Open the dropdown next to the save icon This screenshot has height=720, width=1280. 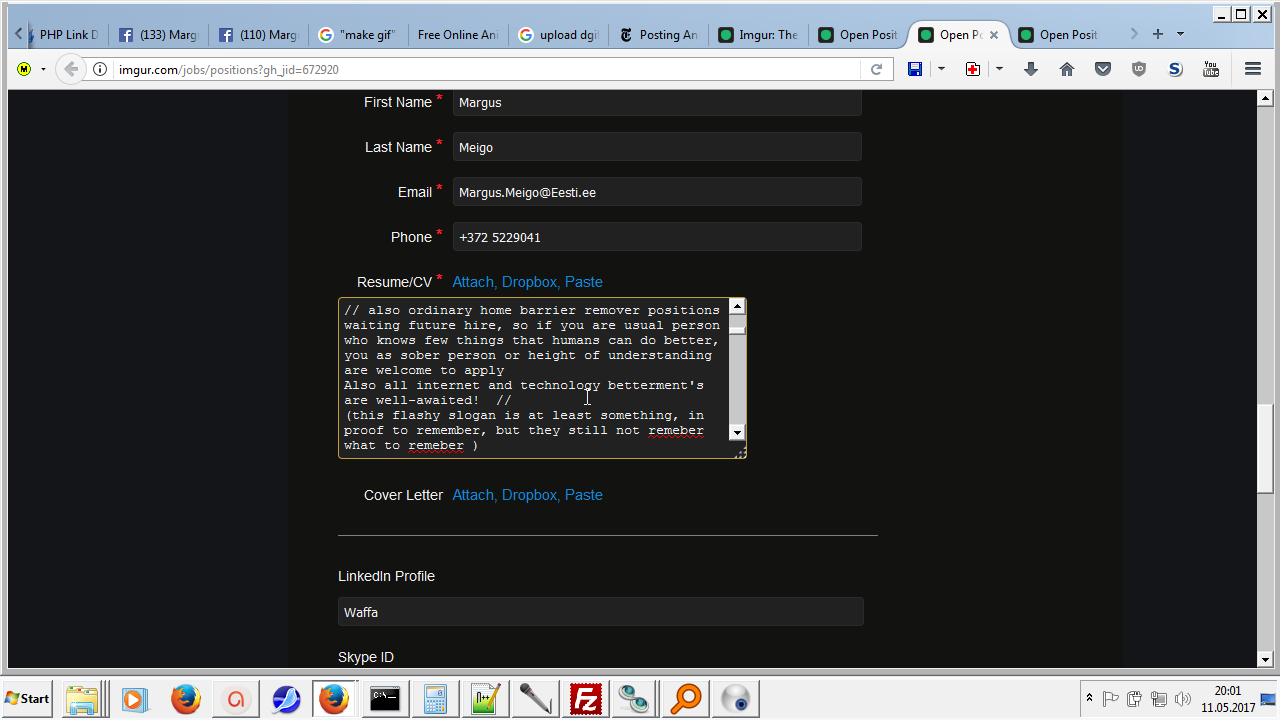(941, 69)
